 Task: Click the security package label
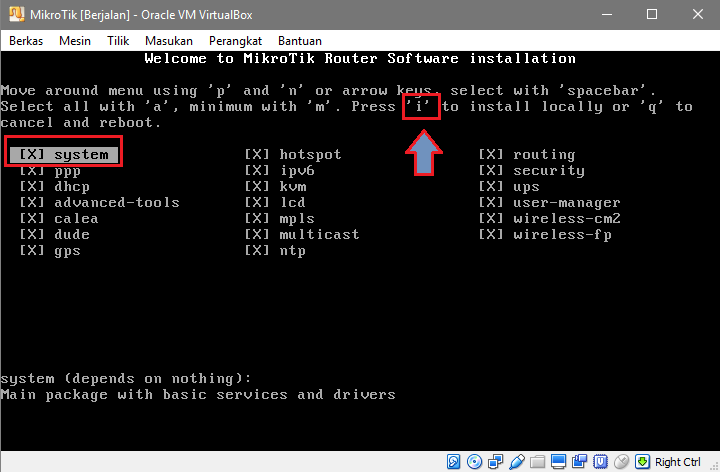pyautogui.click(x=549, y=171)
